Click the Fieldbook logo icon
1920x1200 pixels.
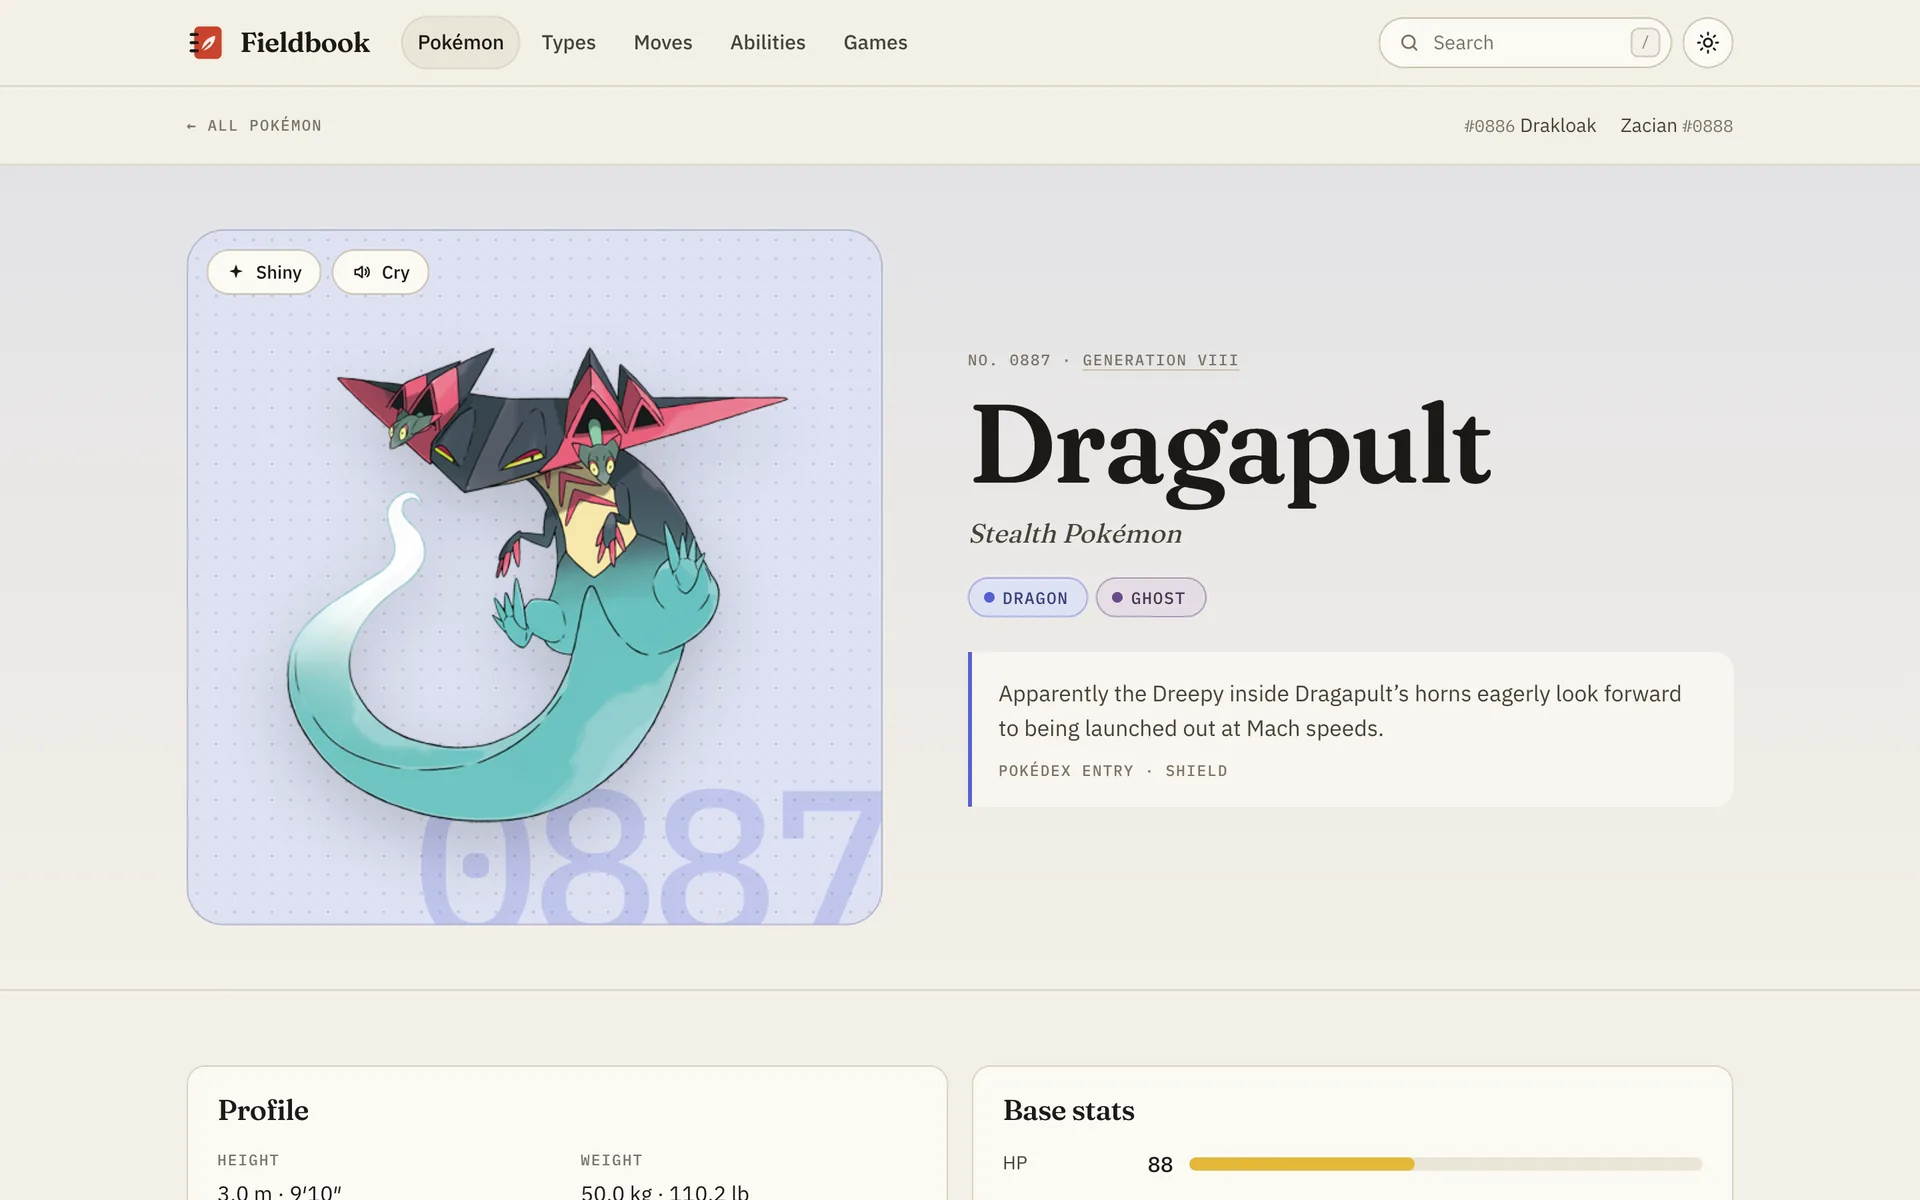click(205, 42)
